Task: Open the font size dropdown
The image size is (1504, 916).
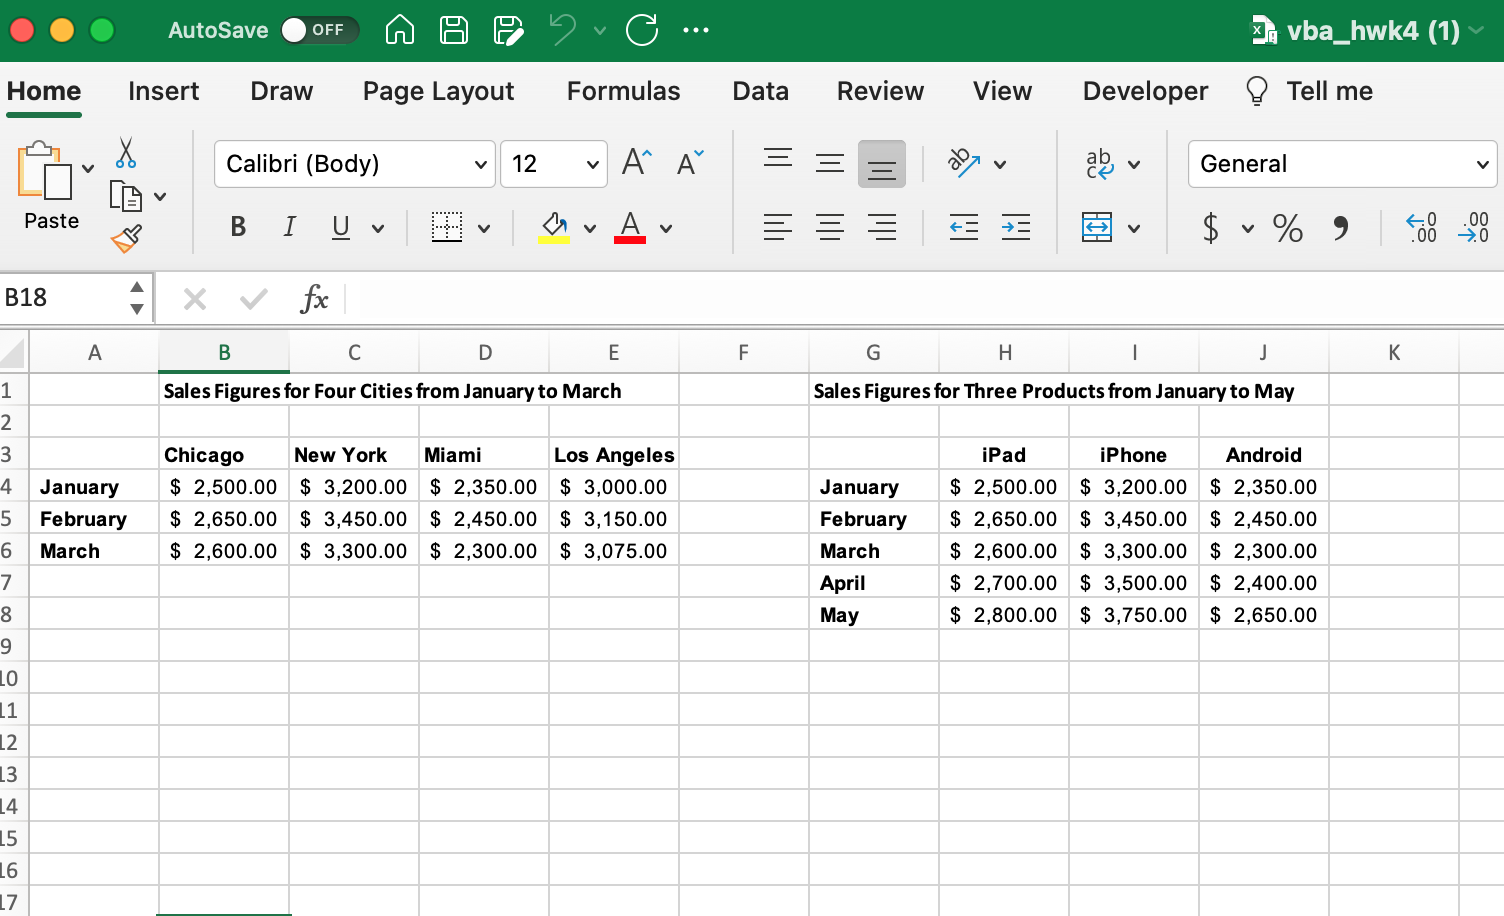Action: pos(590,163)
